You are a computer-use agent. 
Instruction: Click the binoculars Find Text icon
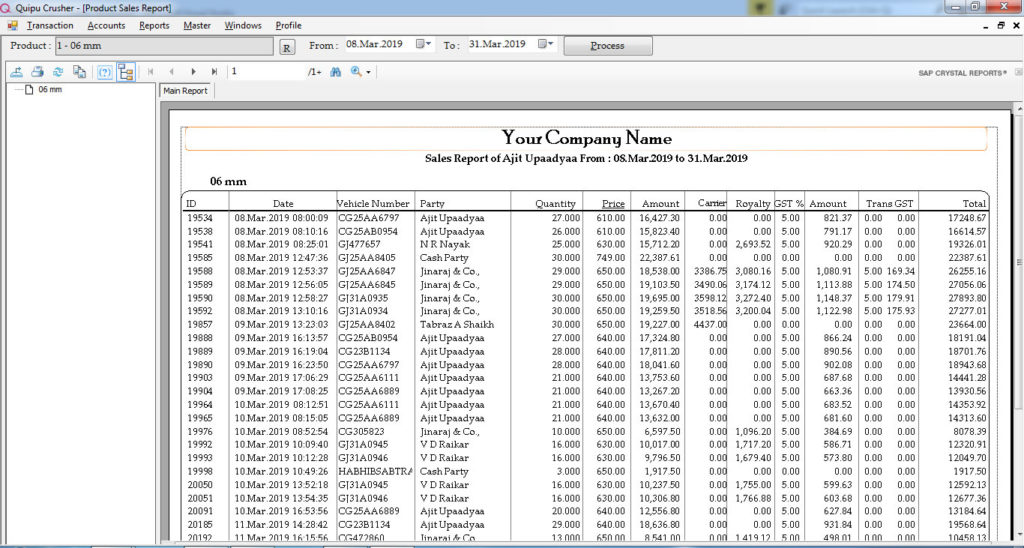[x=336, y=72]
